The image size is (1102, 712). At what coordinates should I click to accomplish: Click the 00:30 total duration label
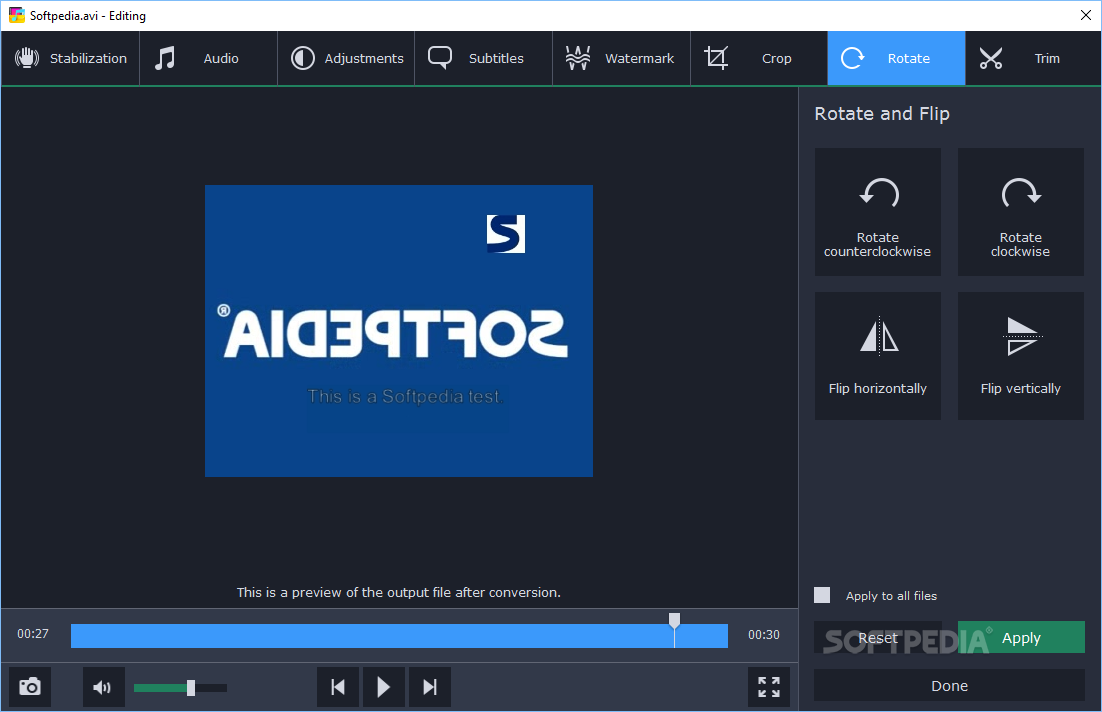pyautogui.click(x=763, y=635)
